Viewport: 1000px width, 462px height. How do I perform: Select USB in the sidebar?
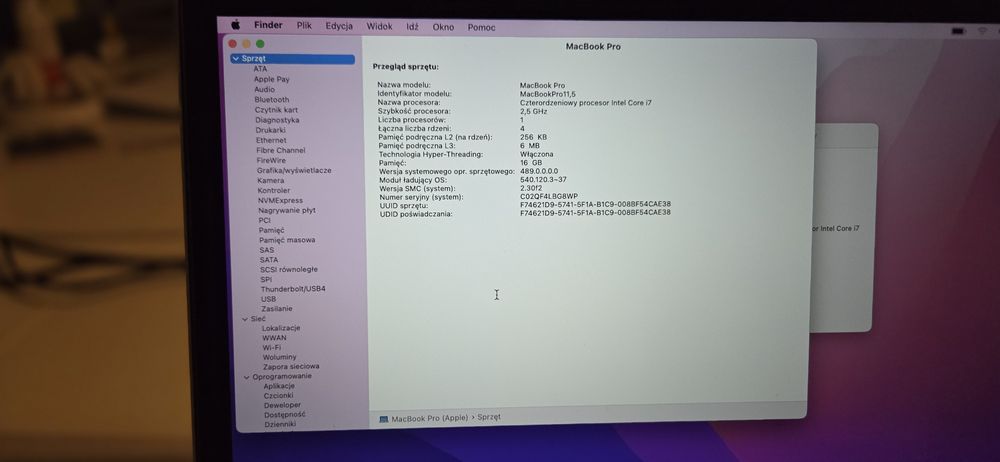268,299
